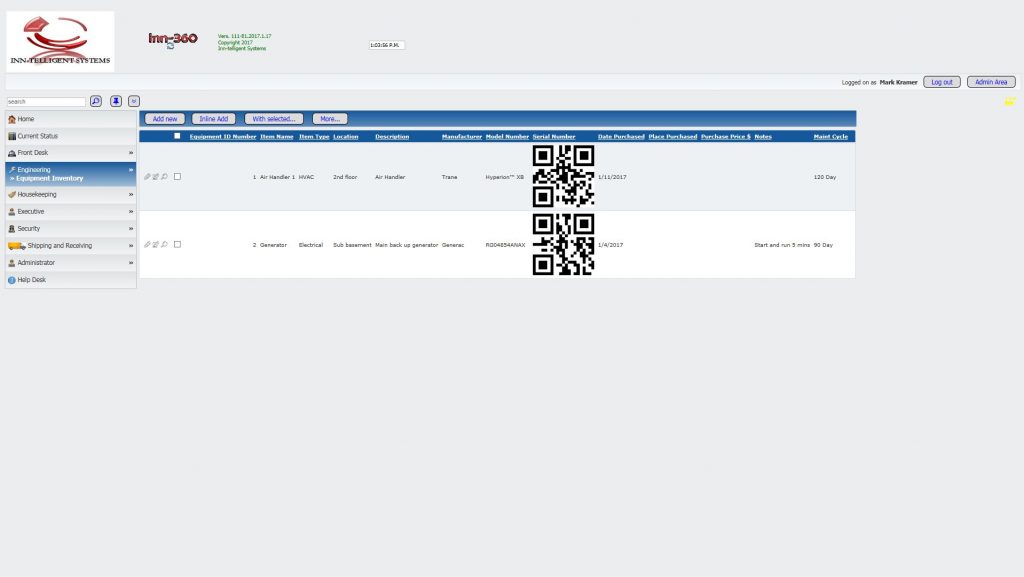Open the Security menu label
Viewport: 1024px width, 577px height.
pos(29,228)
